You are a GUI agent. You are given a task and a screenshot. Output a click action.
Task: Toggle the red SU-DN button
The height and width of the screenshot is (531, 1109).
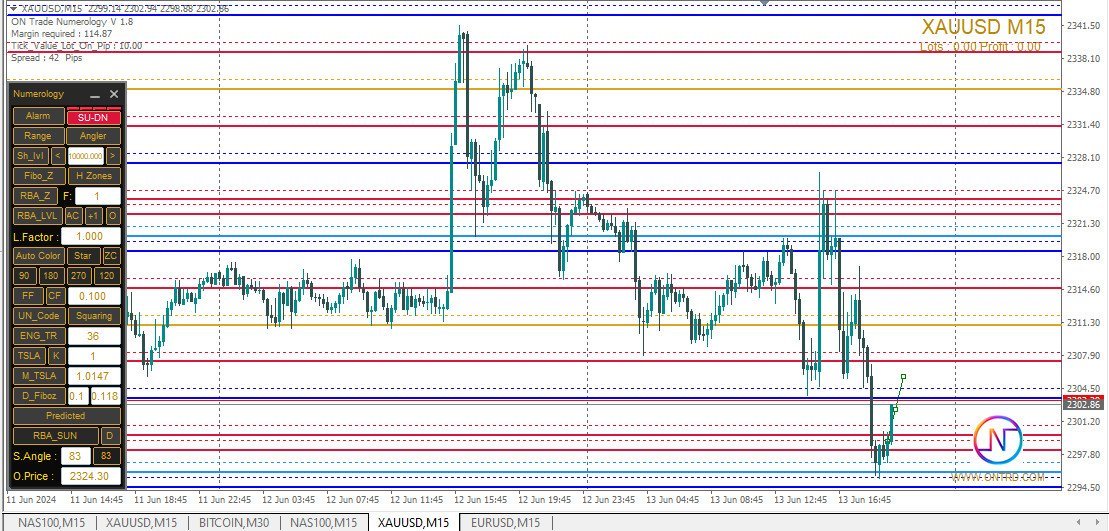click(93, 117)
